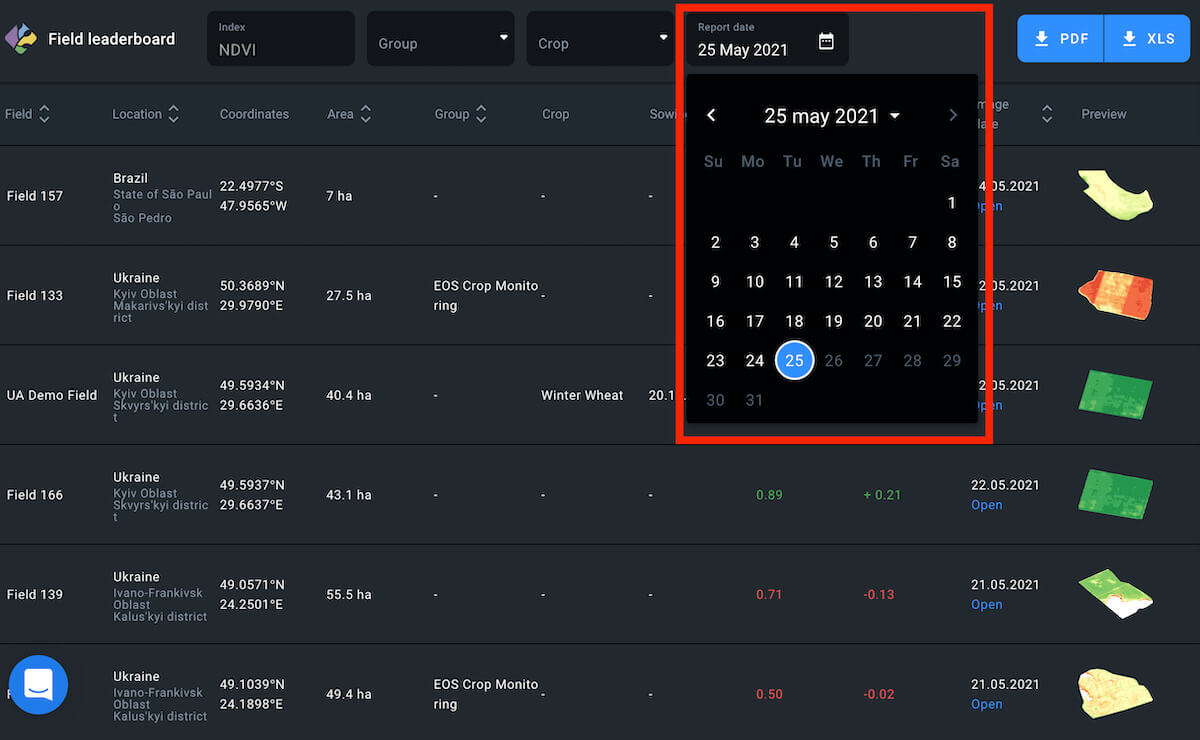
Task: Open the Group filter dropdown
Action: point(440,39)
